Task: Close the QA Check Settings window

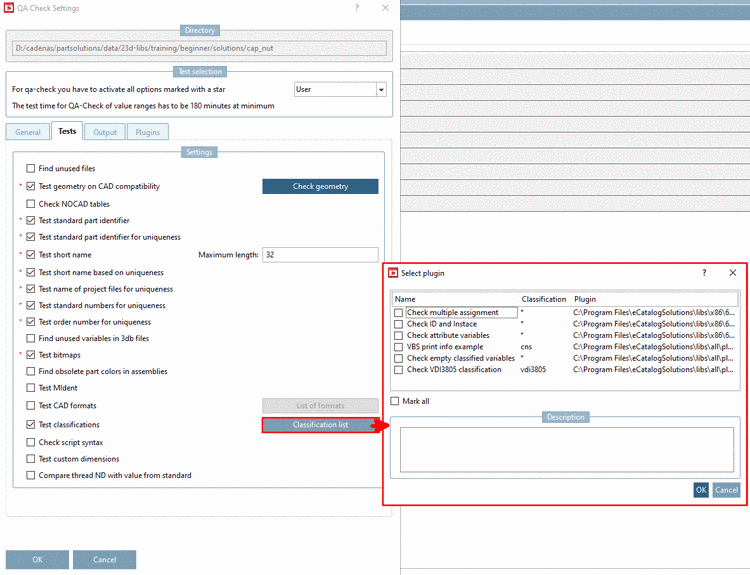Action: (386, 8)
